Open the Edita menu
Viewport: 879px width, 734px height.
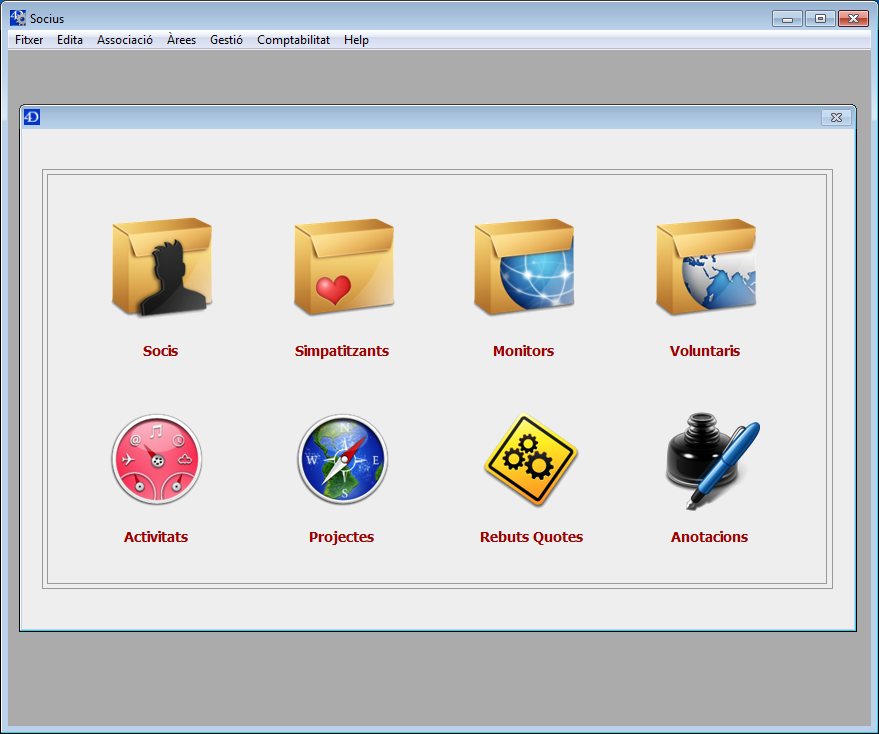pyautogui.click(x=70, y=40)
